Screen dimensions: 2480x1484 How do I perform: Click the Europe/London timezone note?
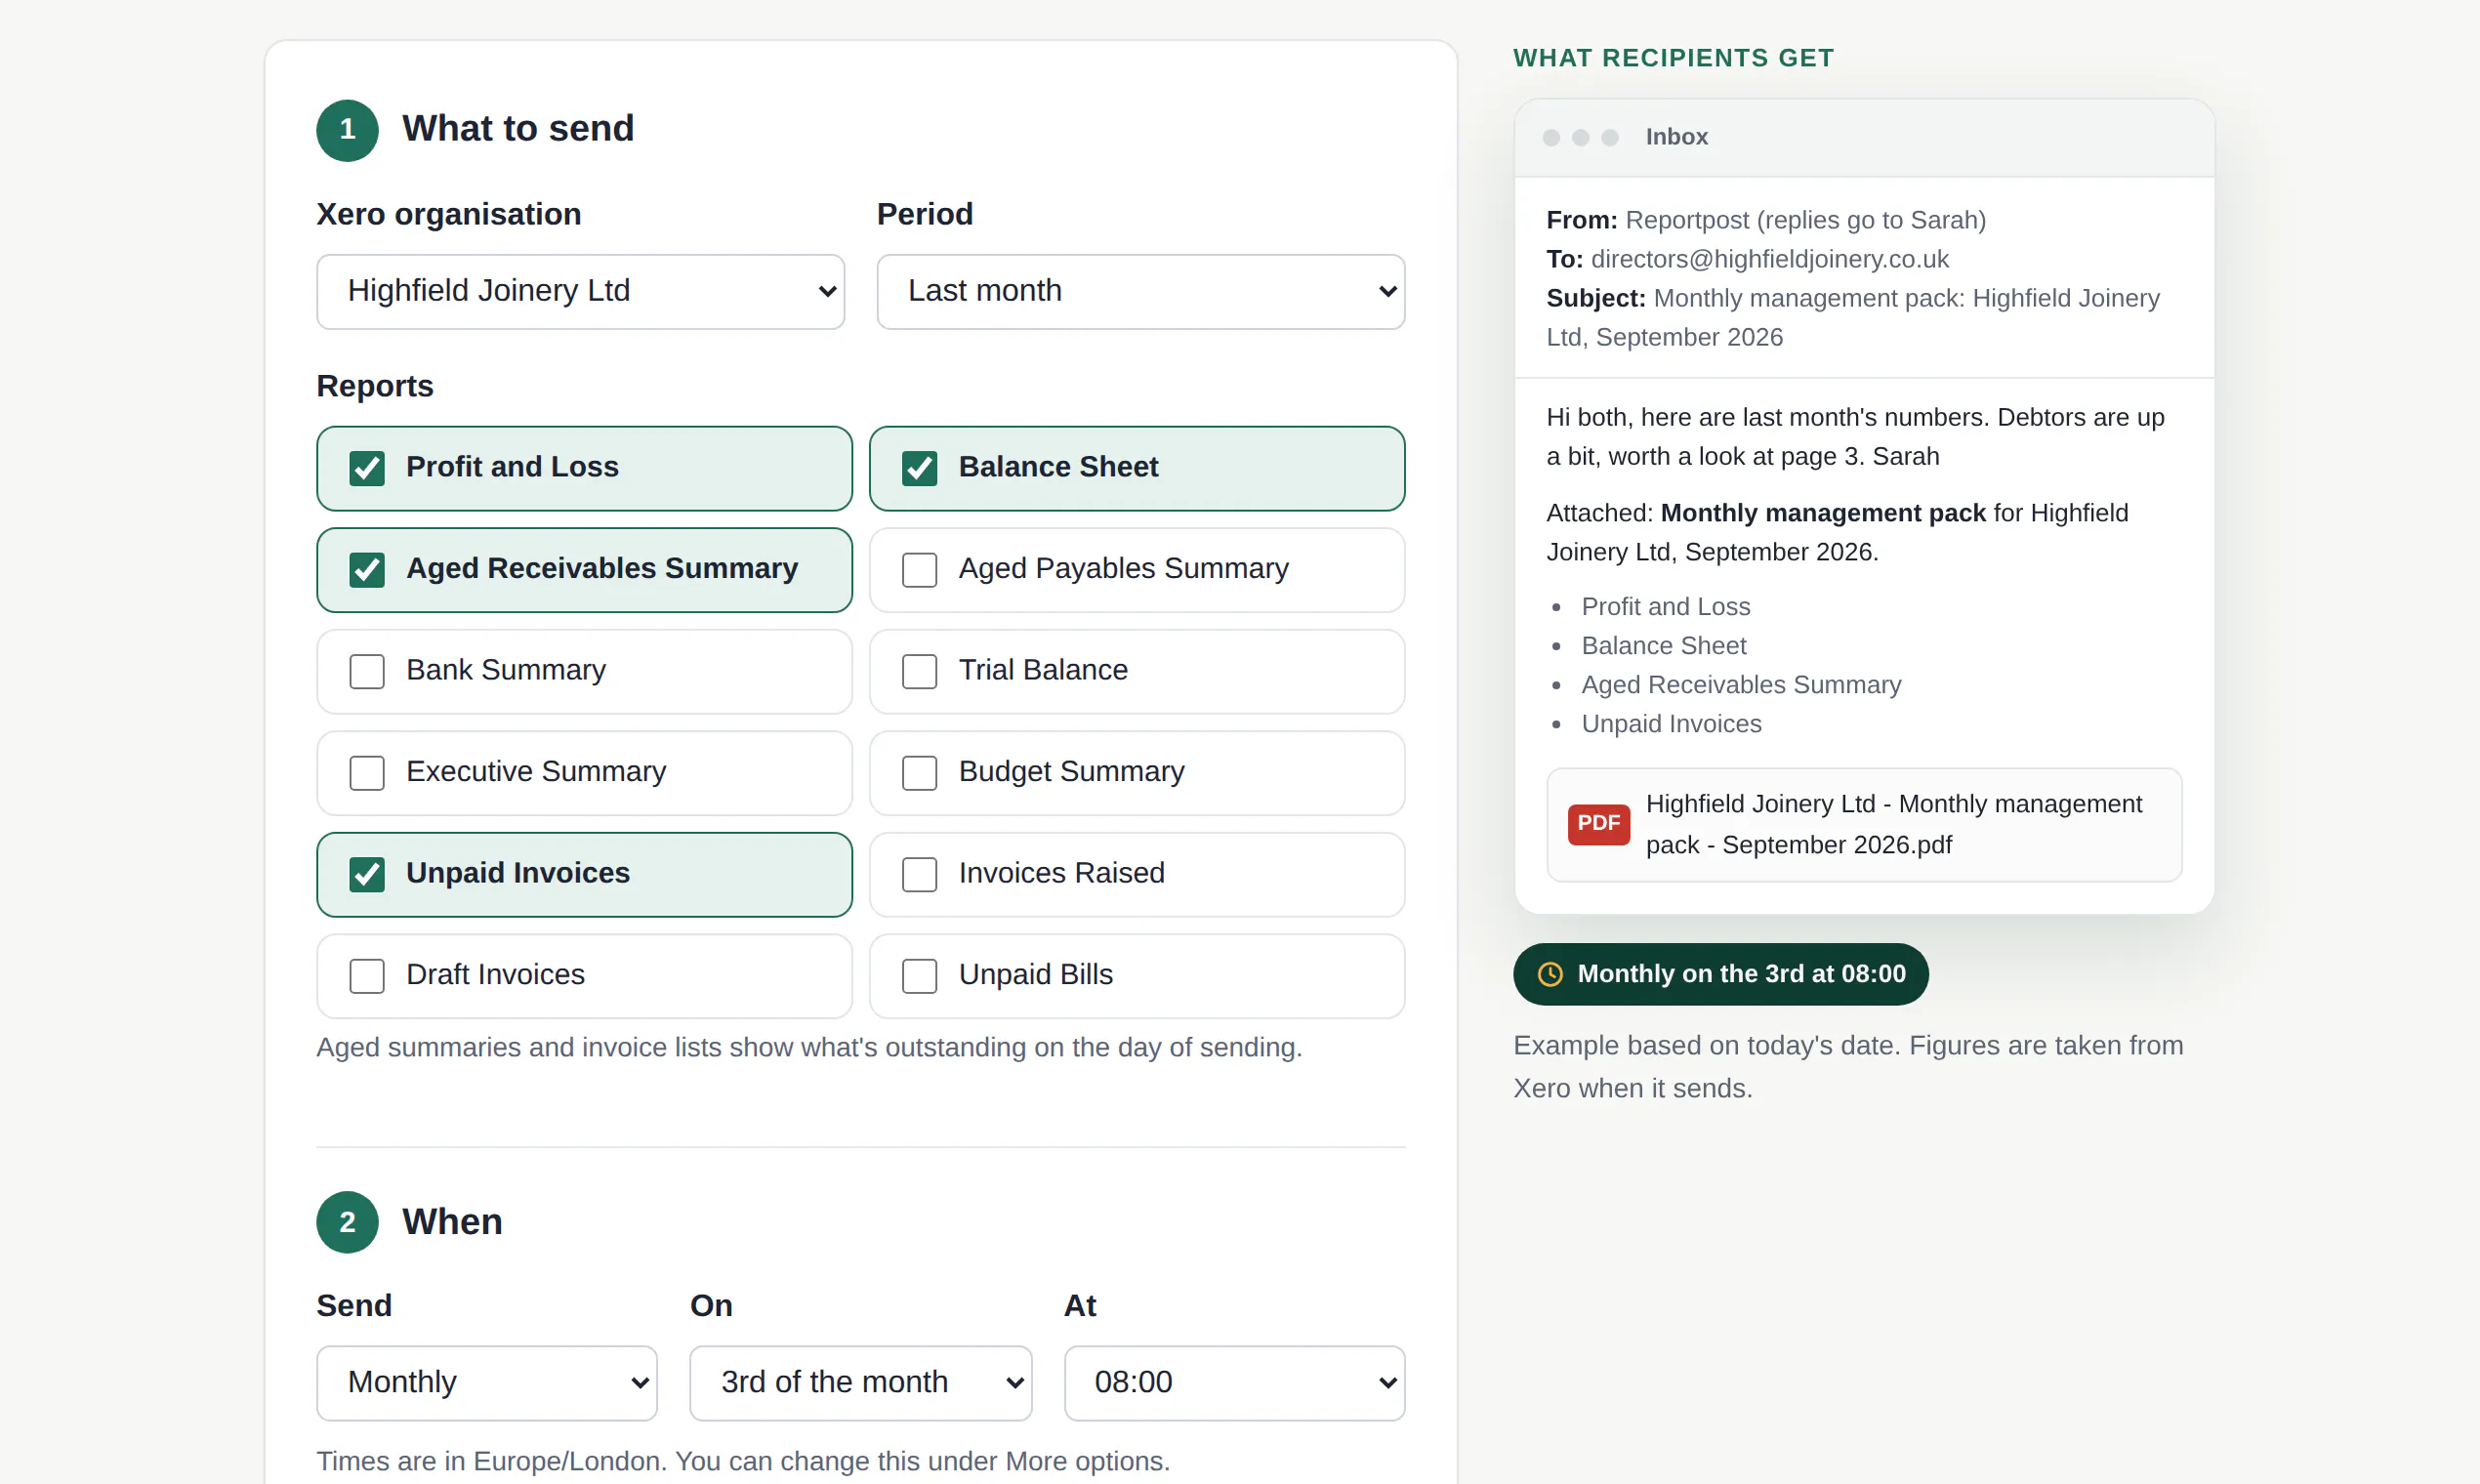click(743, 1460)
